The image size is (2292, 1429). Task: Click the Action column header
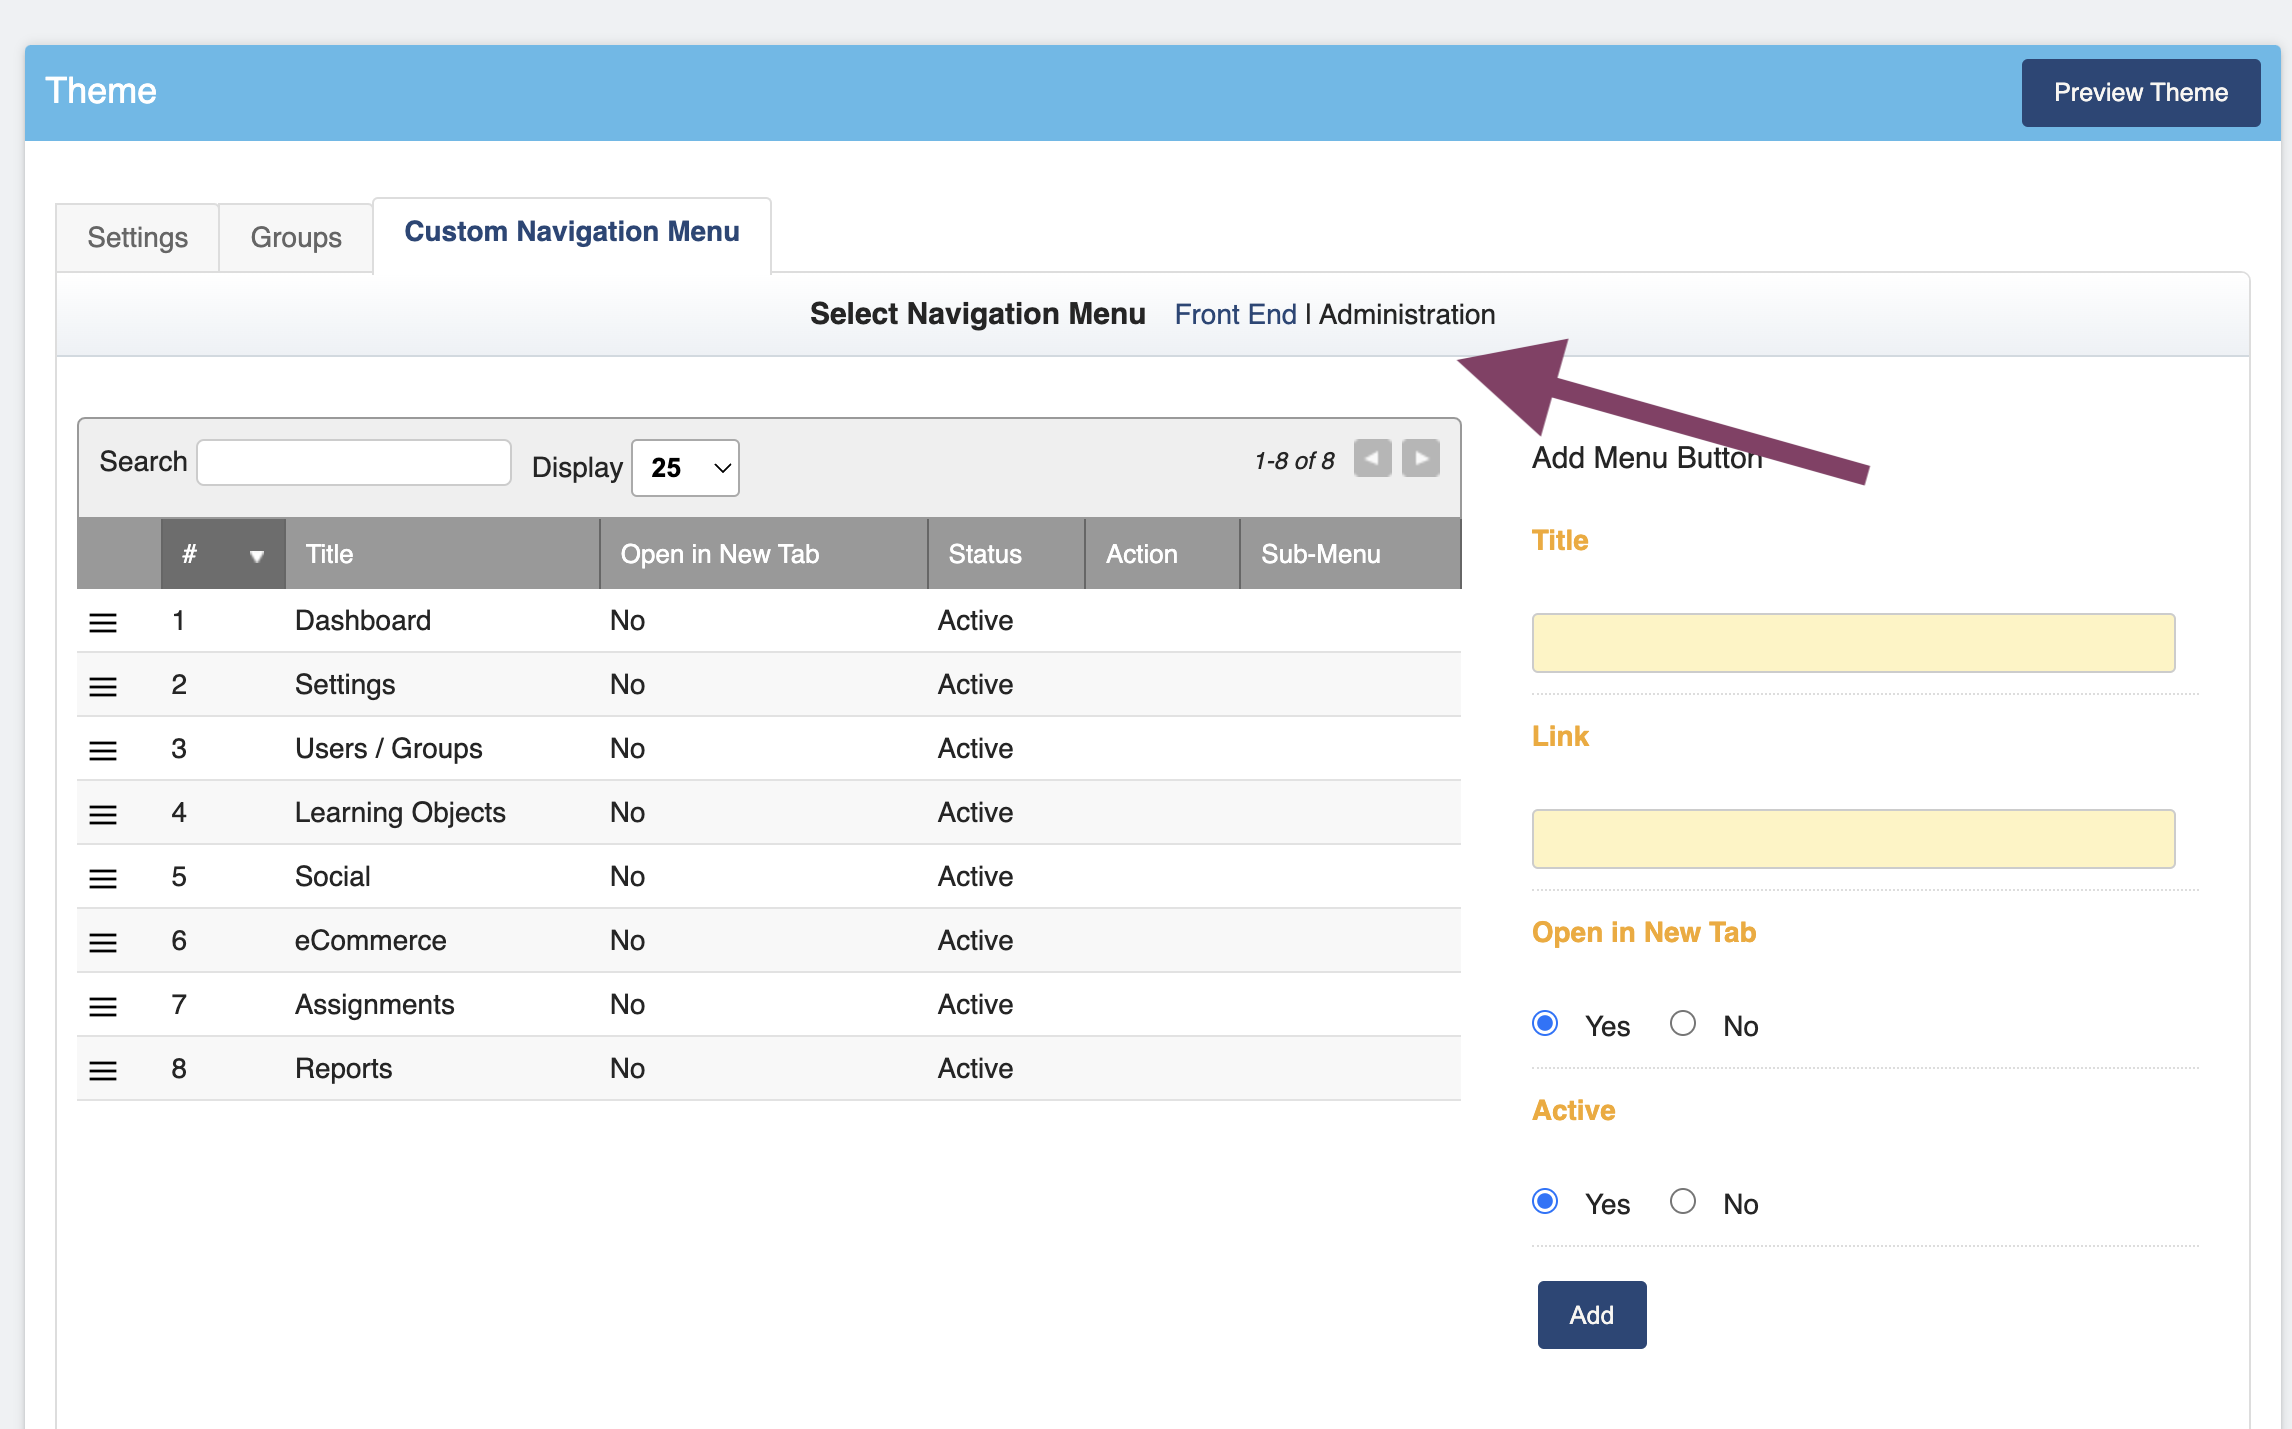tap(1162, 554)
